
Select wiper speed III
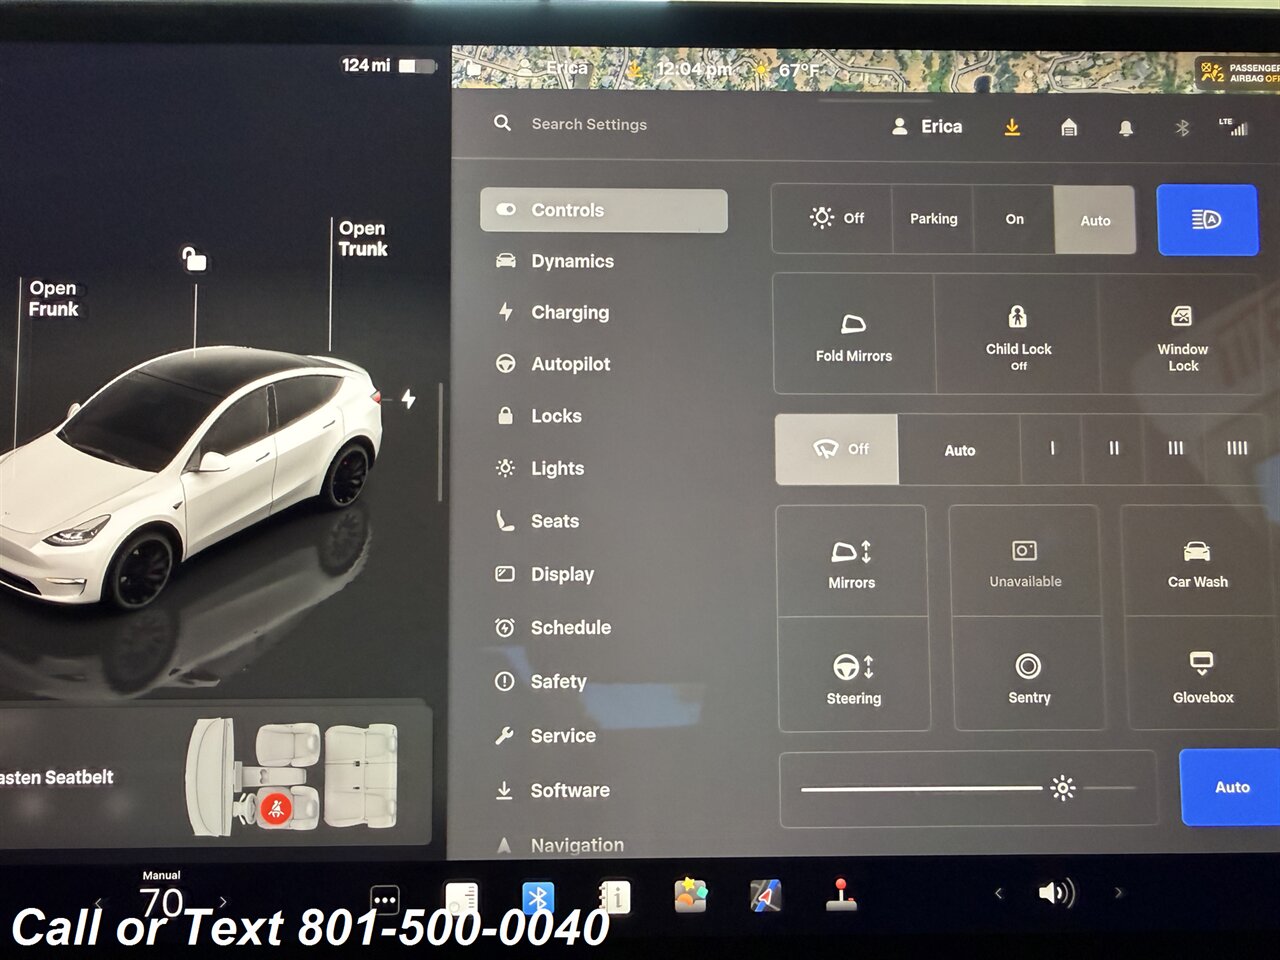(1175, 449)
